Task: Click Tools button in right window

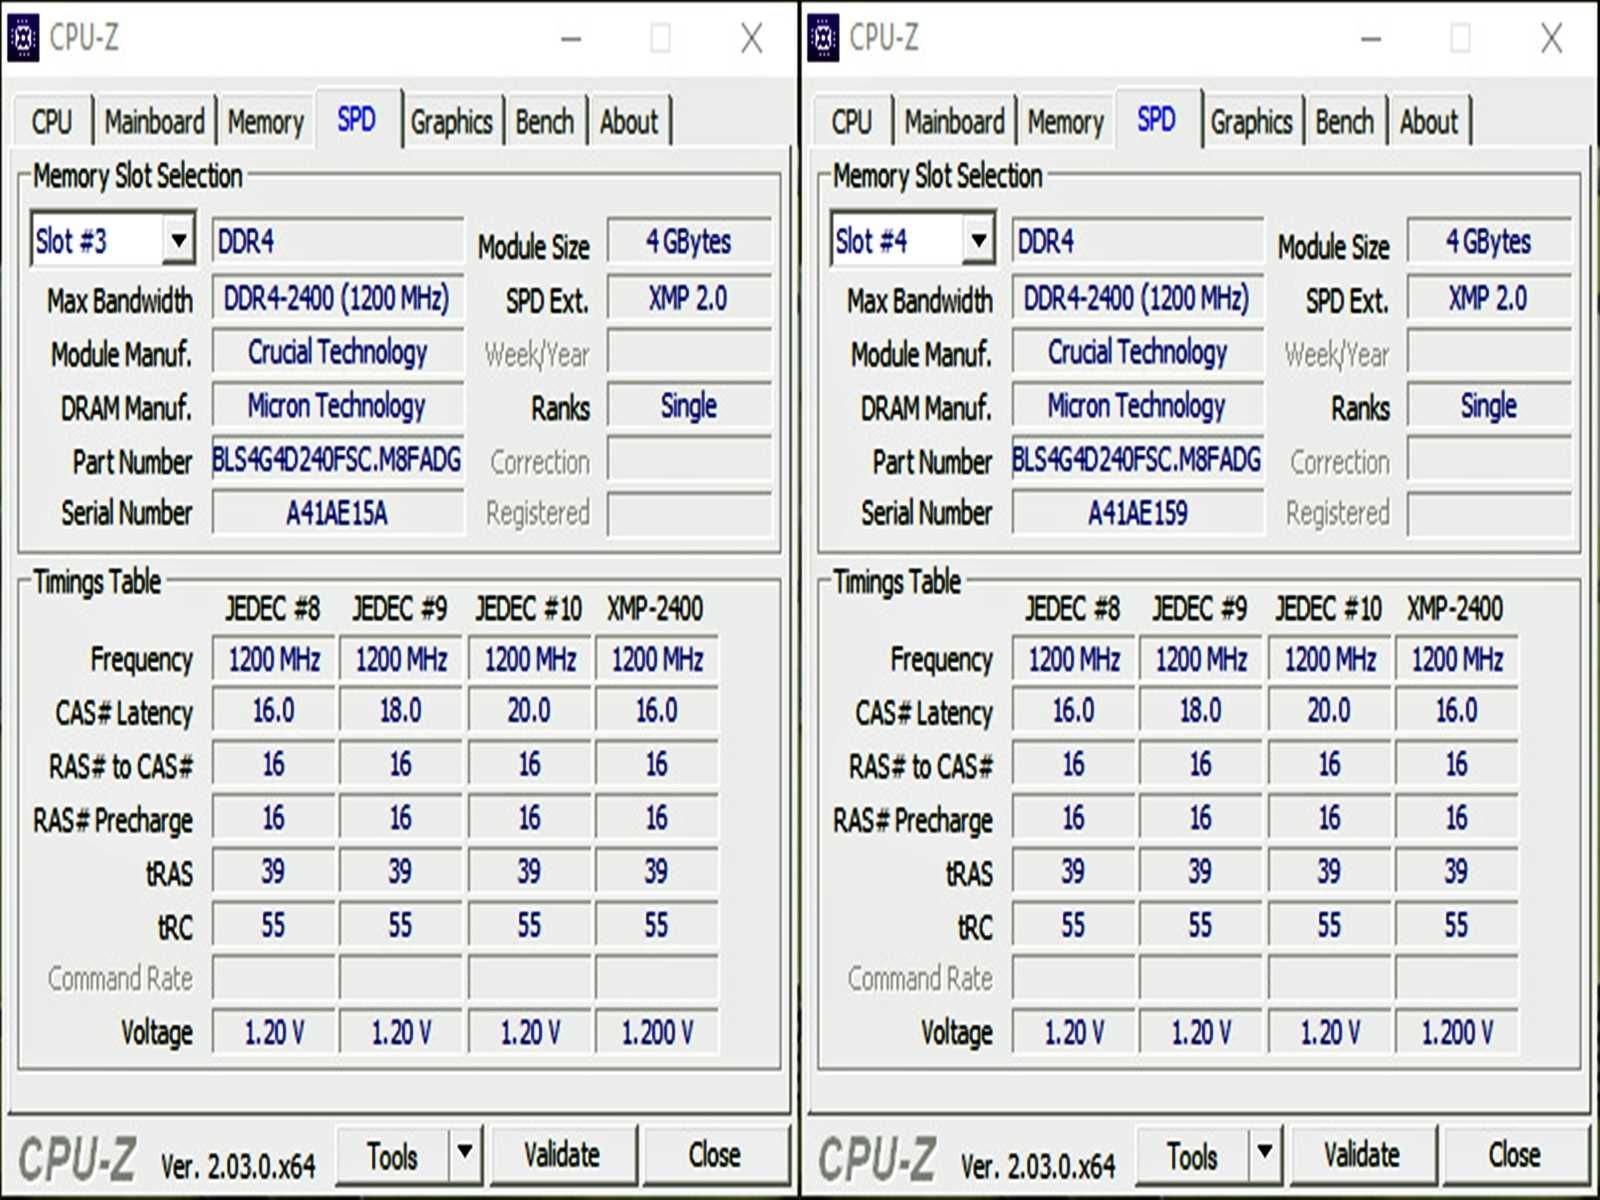Action: click(1193, 1155)
